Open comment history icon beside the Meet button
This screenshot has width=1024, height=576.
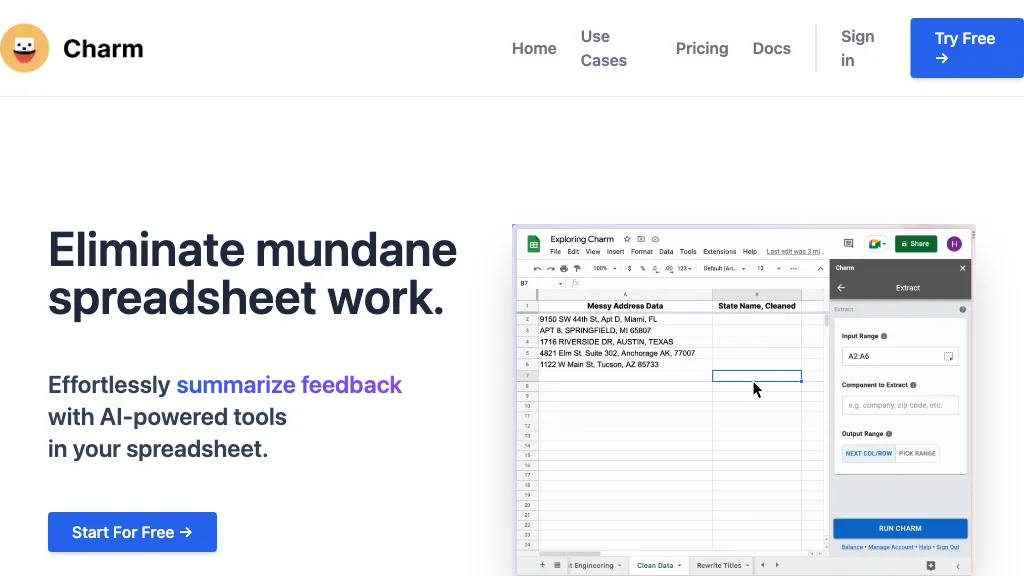pos(848,243)
